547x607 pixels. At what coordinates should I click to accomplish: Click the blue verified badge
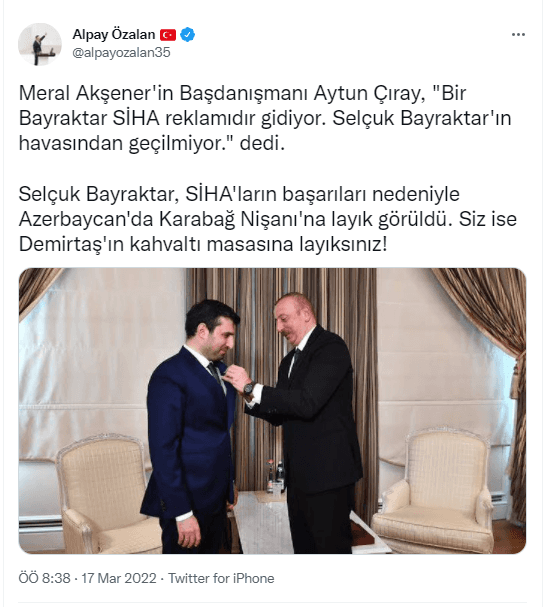(x=188, y=35)
